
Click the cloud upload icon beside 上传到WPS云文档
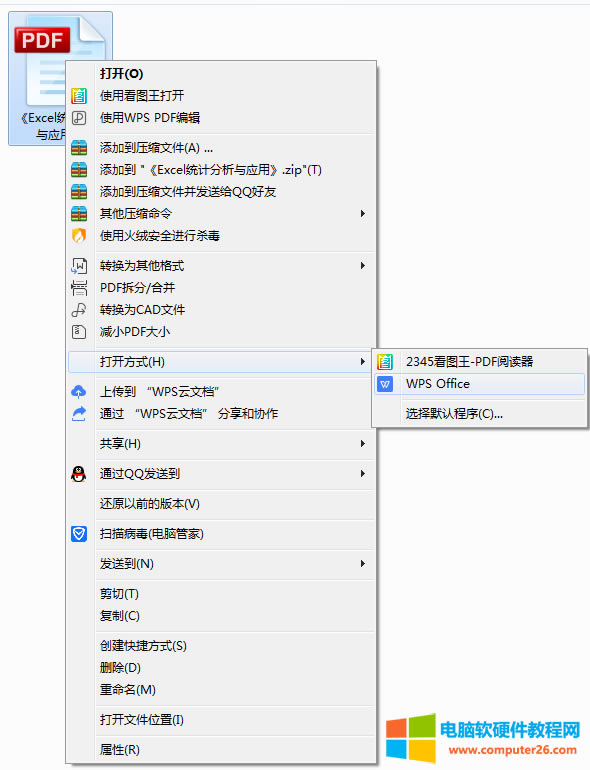79,392
